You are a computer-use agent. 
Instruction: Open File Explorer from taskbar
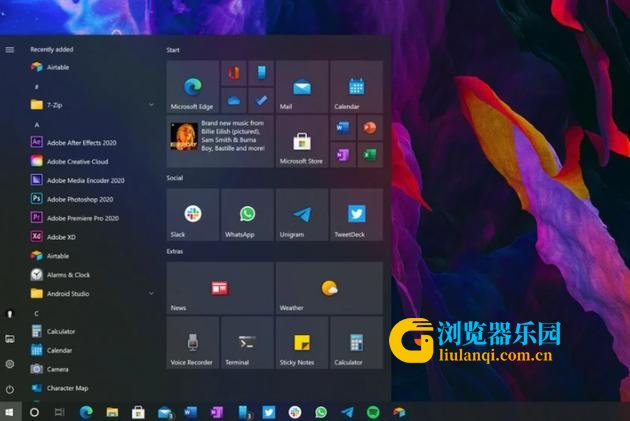pos(112,412)
